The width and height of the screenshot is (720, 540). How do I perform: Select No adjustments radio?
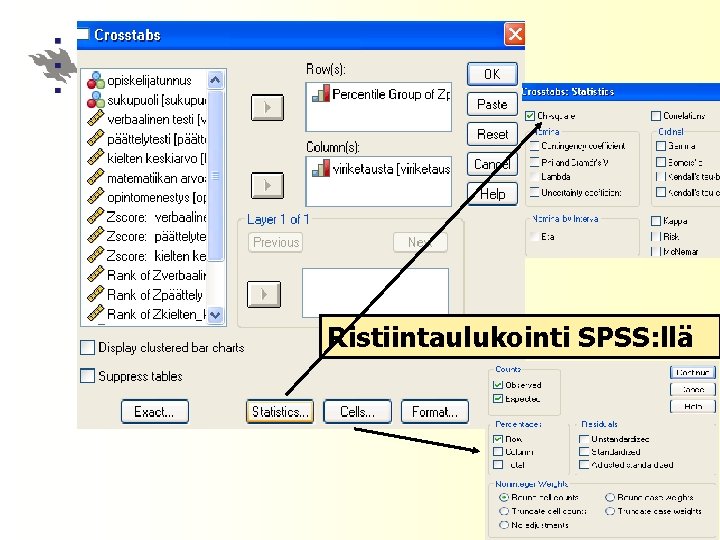(504, 525)
